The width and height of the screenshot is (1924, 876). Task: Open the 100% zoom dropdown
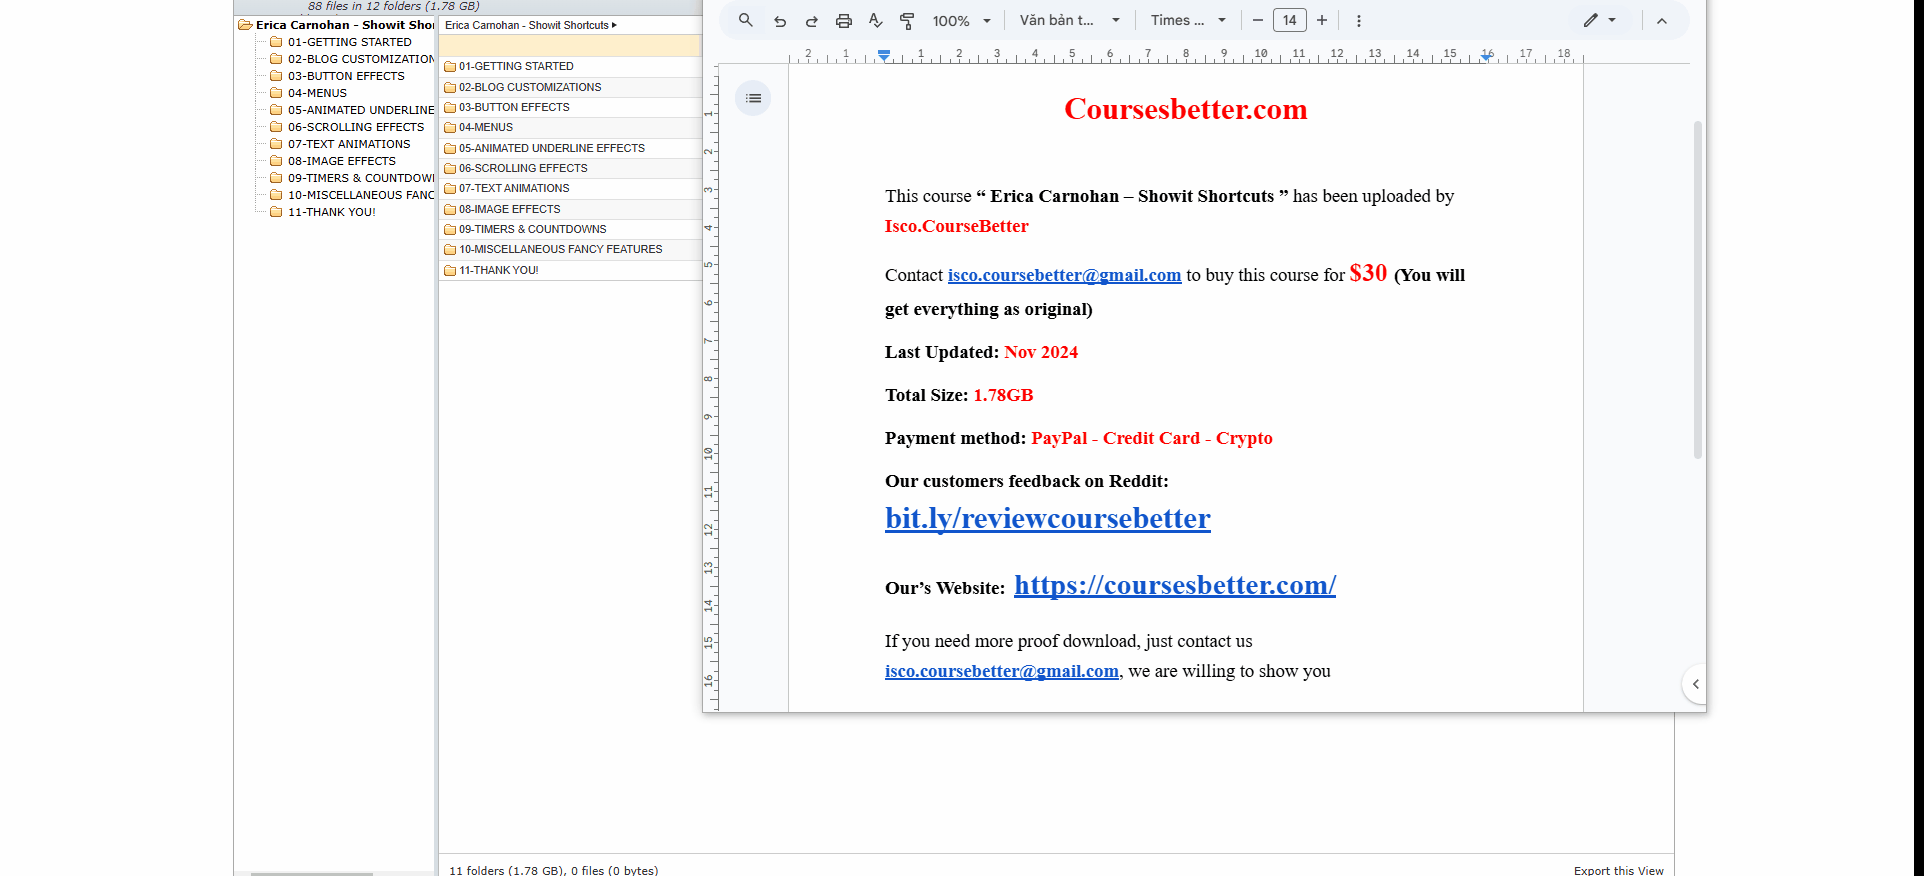point(961,21)
